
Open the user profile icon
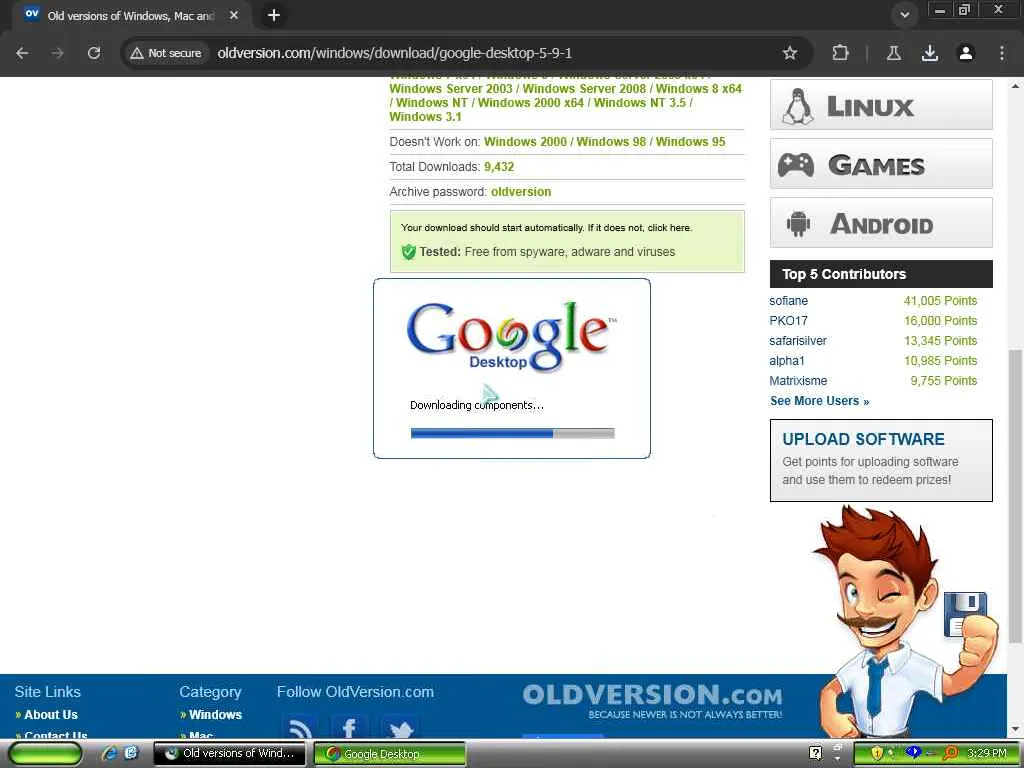coord(966,53)
